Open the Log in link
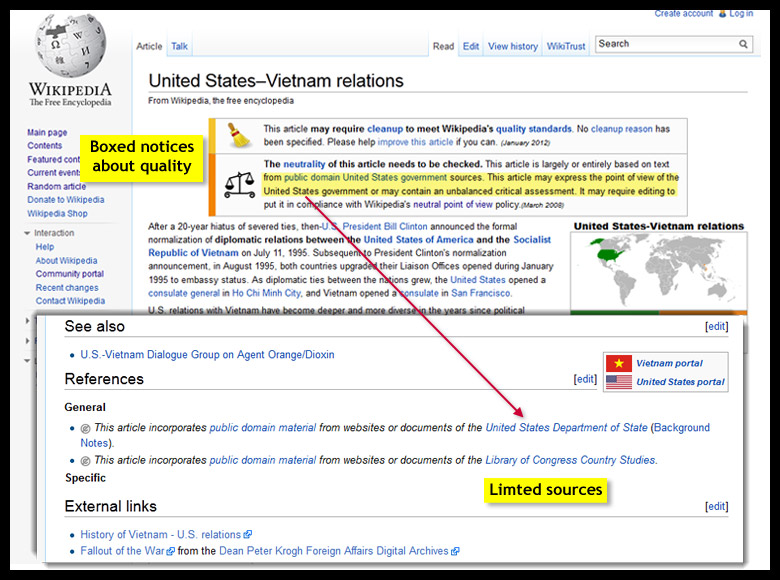 741,14
